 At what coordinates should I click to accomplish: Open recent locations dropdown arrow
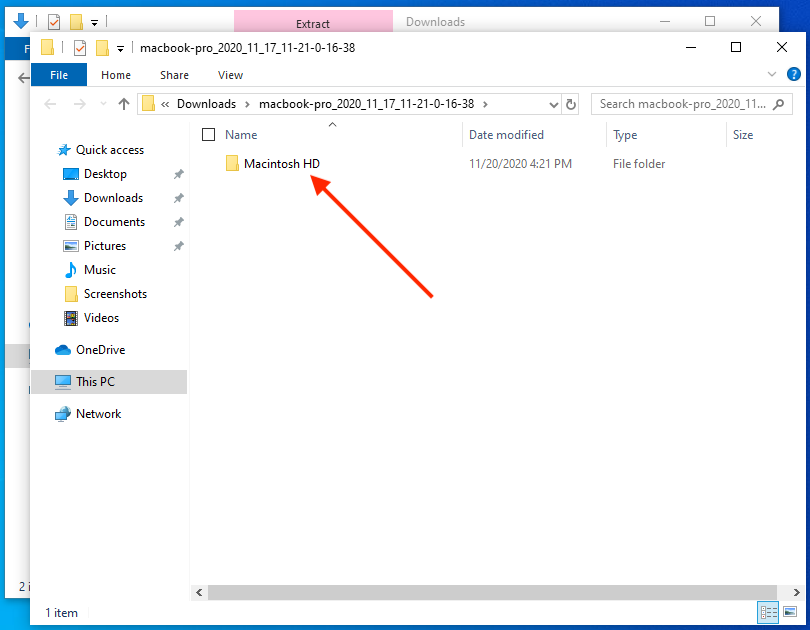(103, 104)
